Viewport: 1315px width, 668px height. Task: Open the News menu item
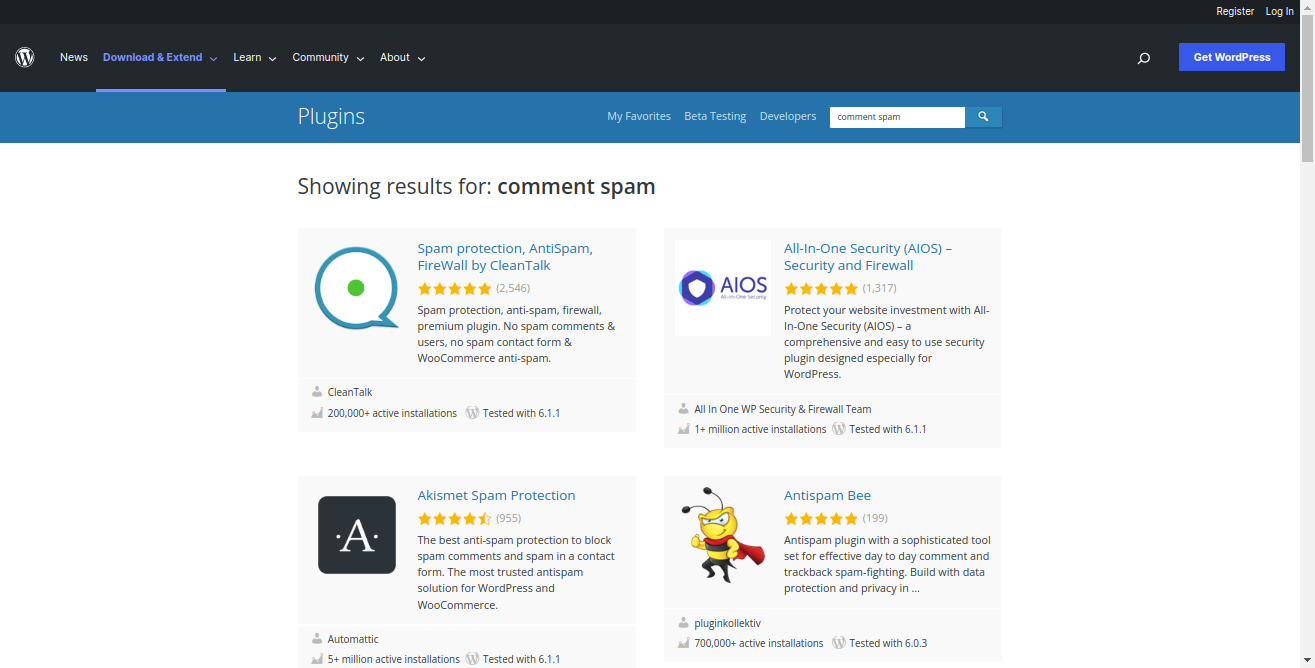[74, 58]
